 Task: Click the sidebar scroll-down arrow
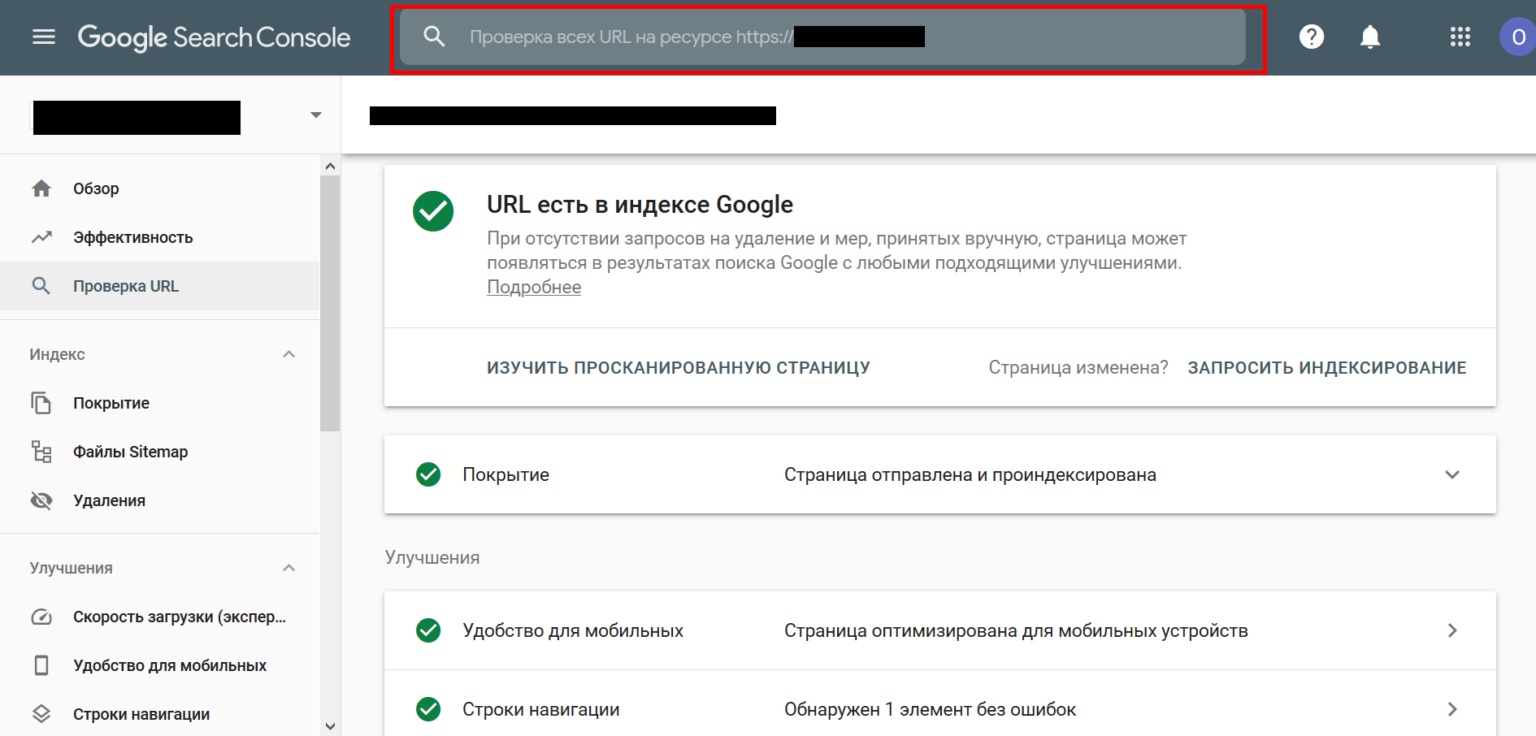tap(330, 725)
